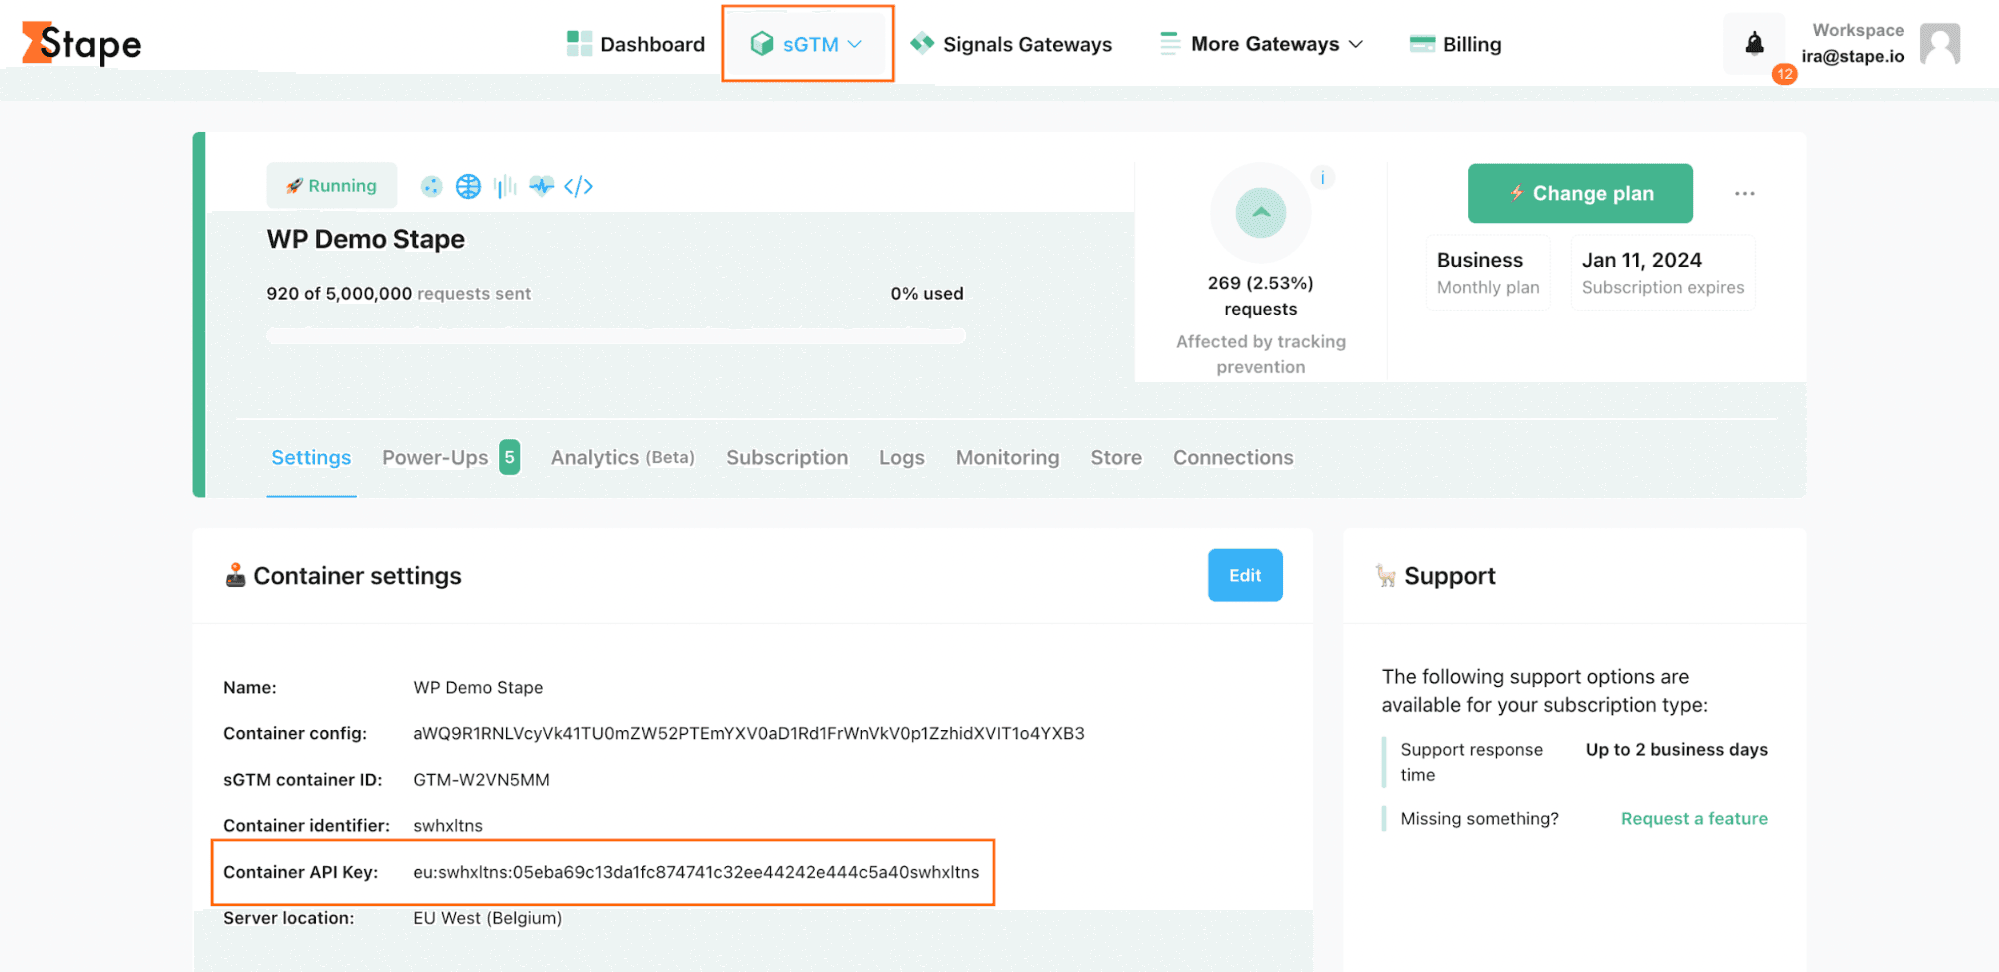Screen dimensions: 1999x972
Task: Click the vertical bars power-up icon
Action: tap(505, 186)
